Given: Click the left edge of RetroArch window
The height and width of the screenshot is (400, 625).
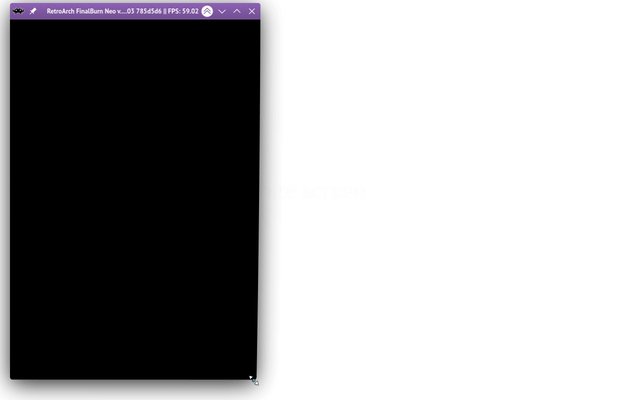Looking at the screenshot, I should tap(11, 200).
